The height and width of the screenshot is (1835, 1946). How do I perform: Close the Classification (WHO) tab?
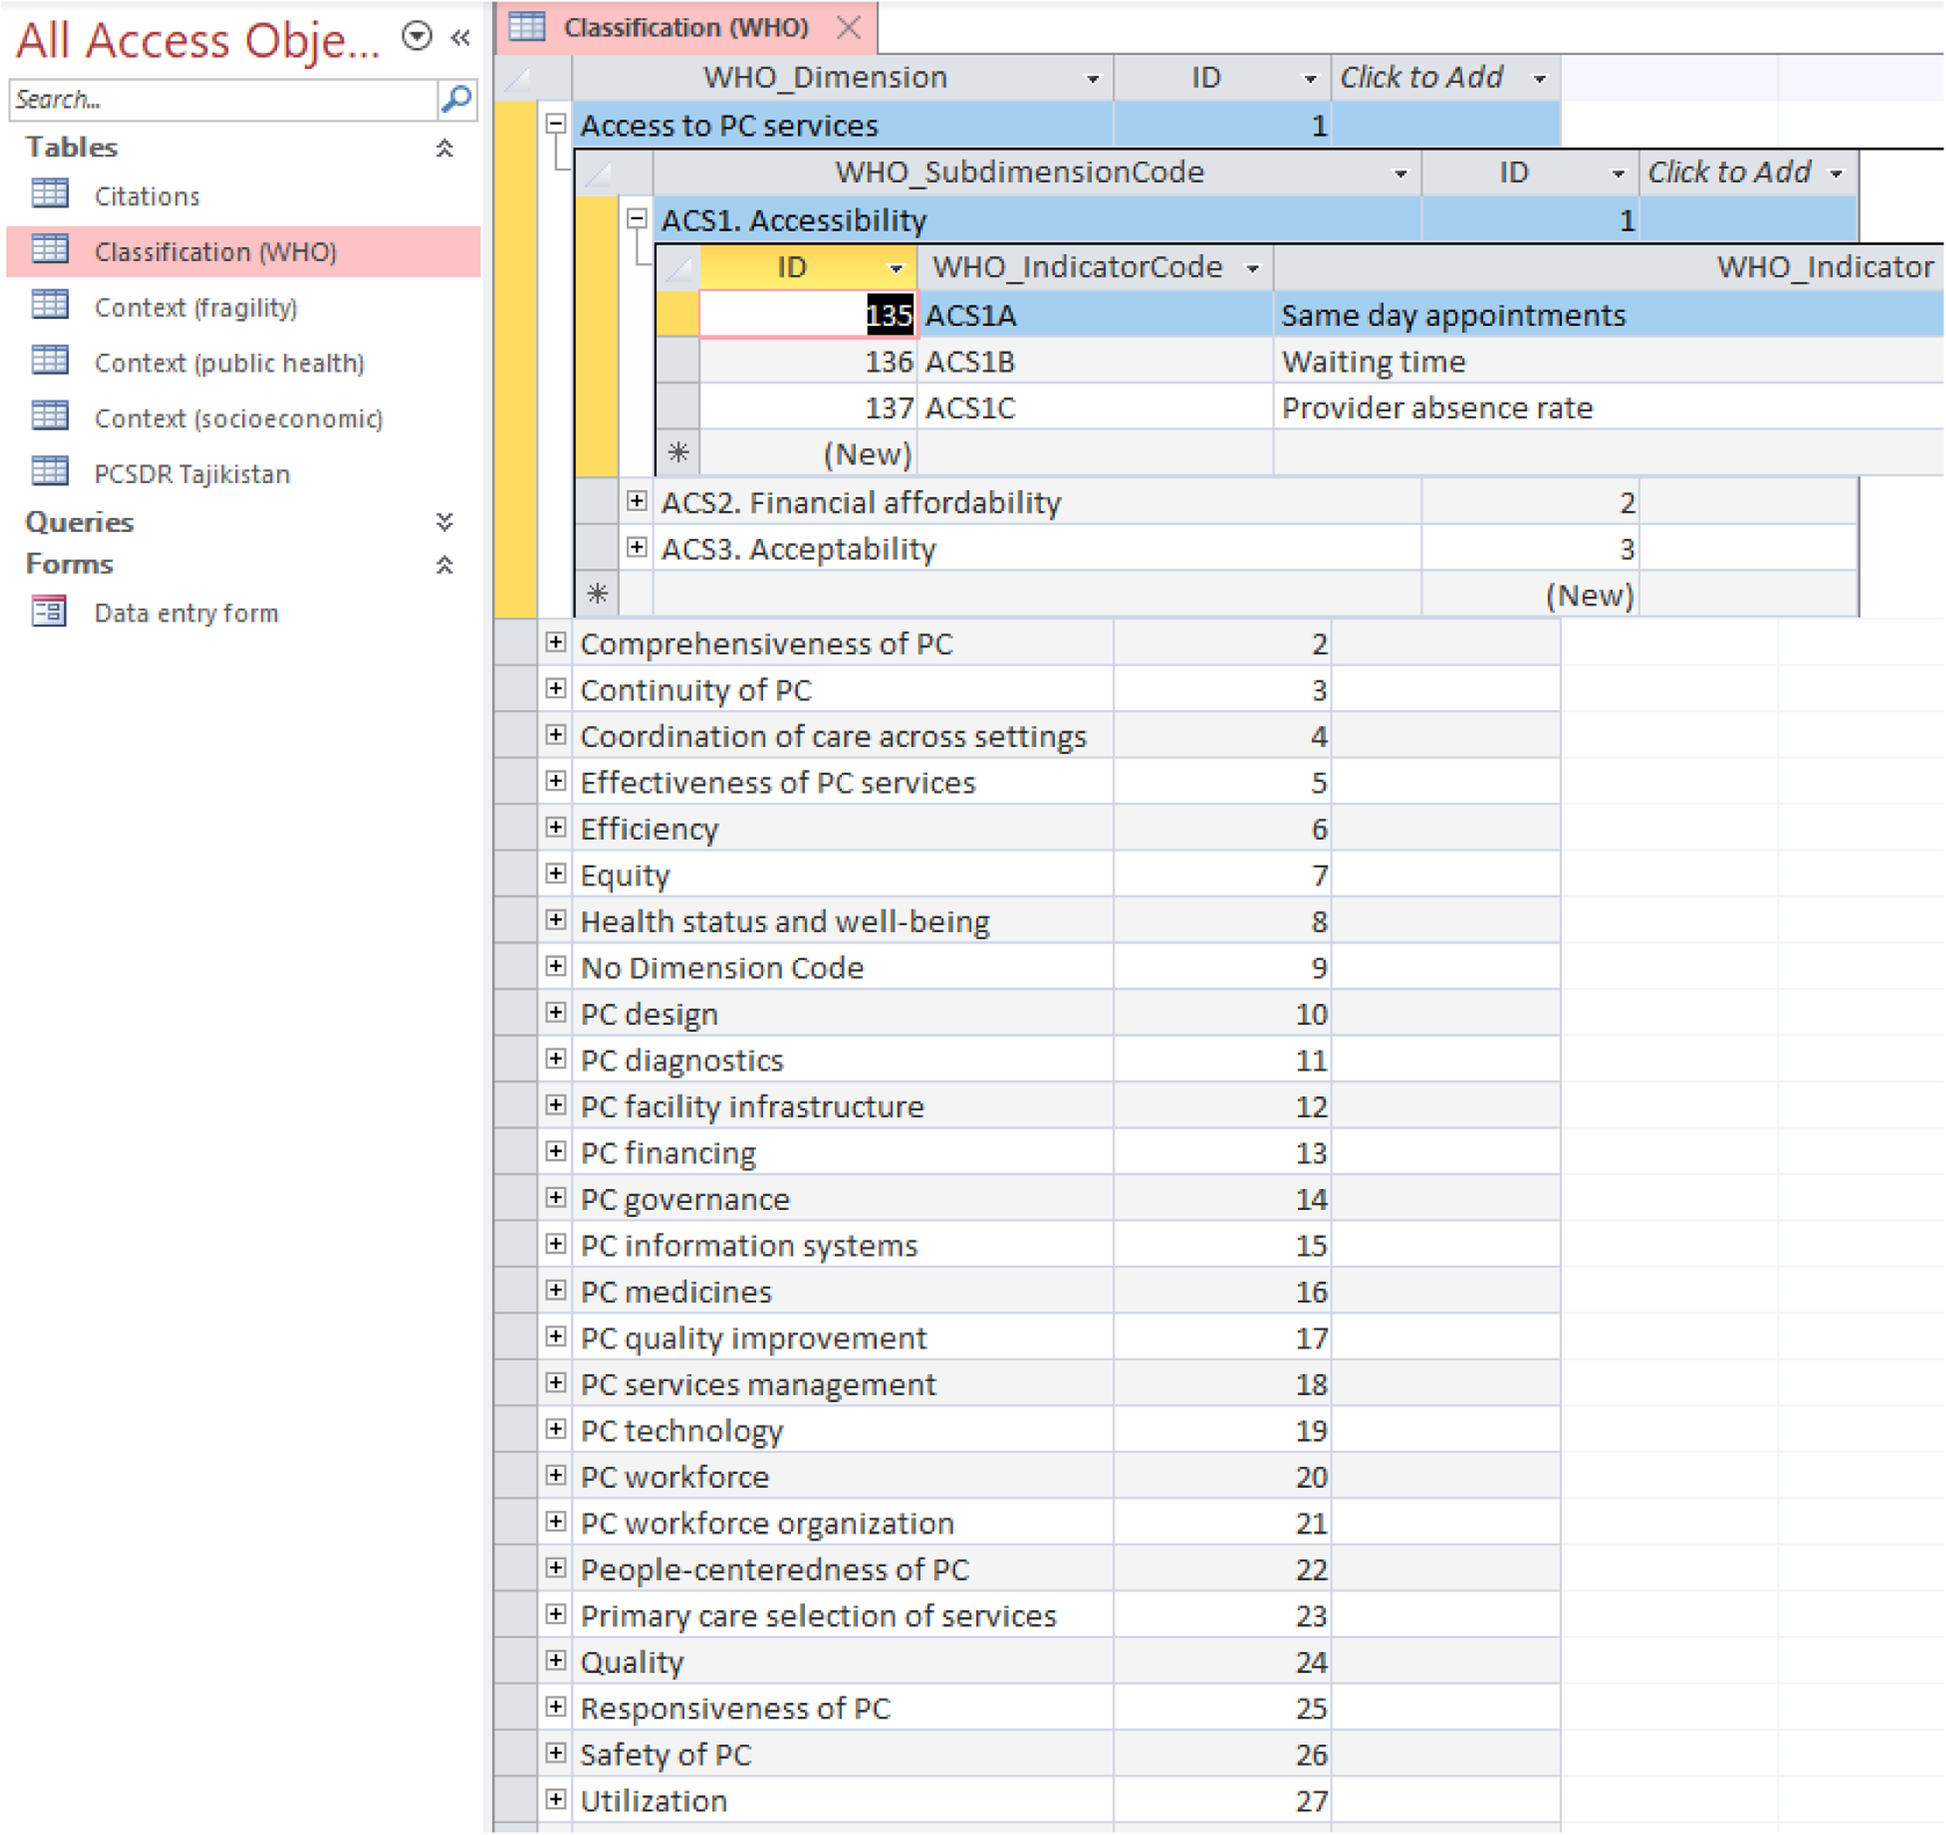point(848,27)
